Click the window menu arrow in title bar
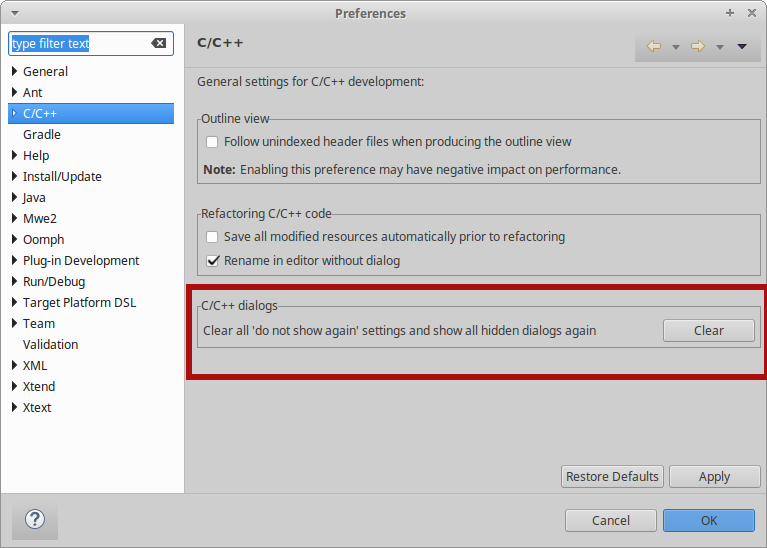The width and height of the screenshot is (767, 548). (11, 13)
